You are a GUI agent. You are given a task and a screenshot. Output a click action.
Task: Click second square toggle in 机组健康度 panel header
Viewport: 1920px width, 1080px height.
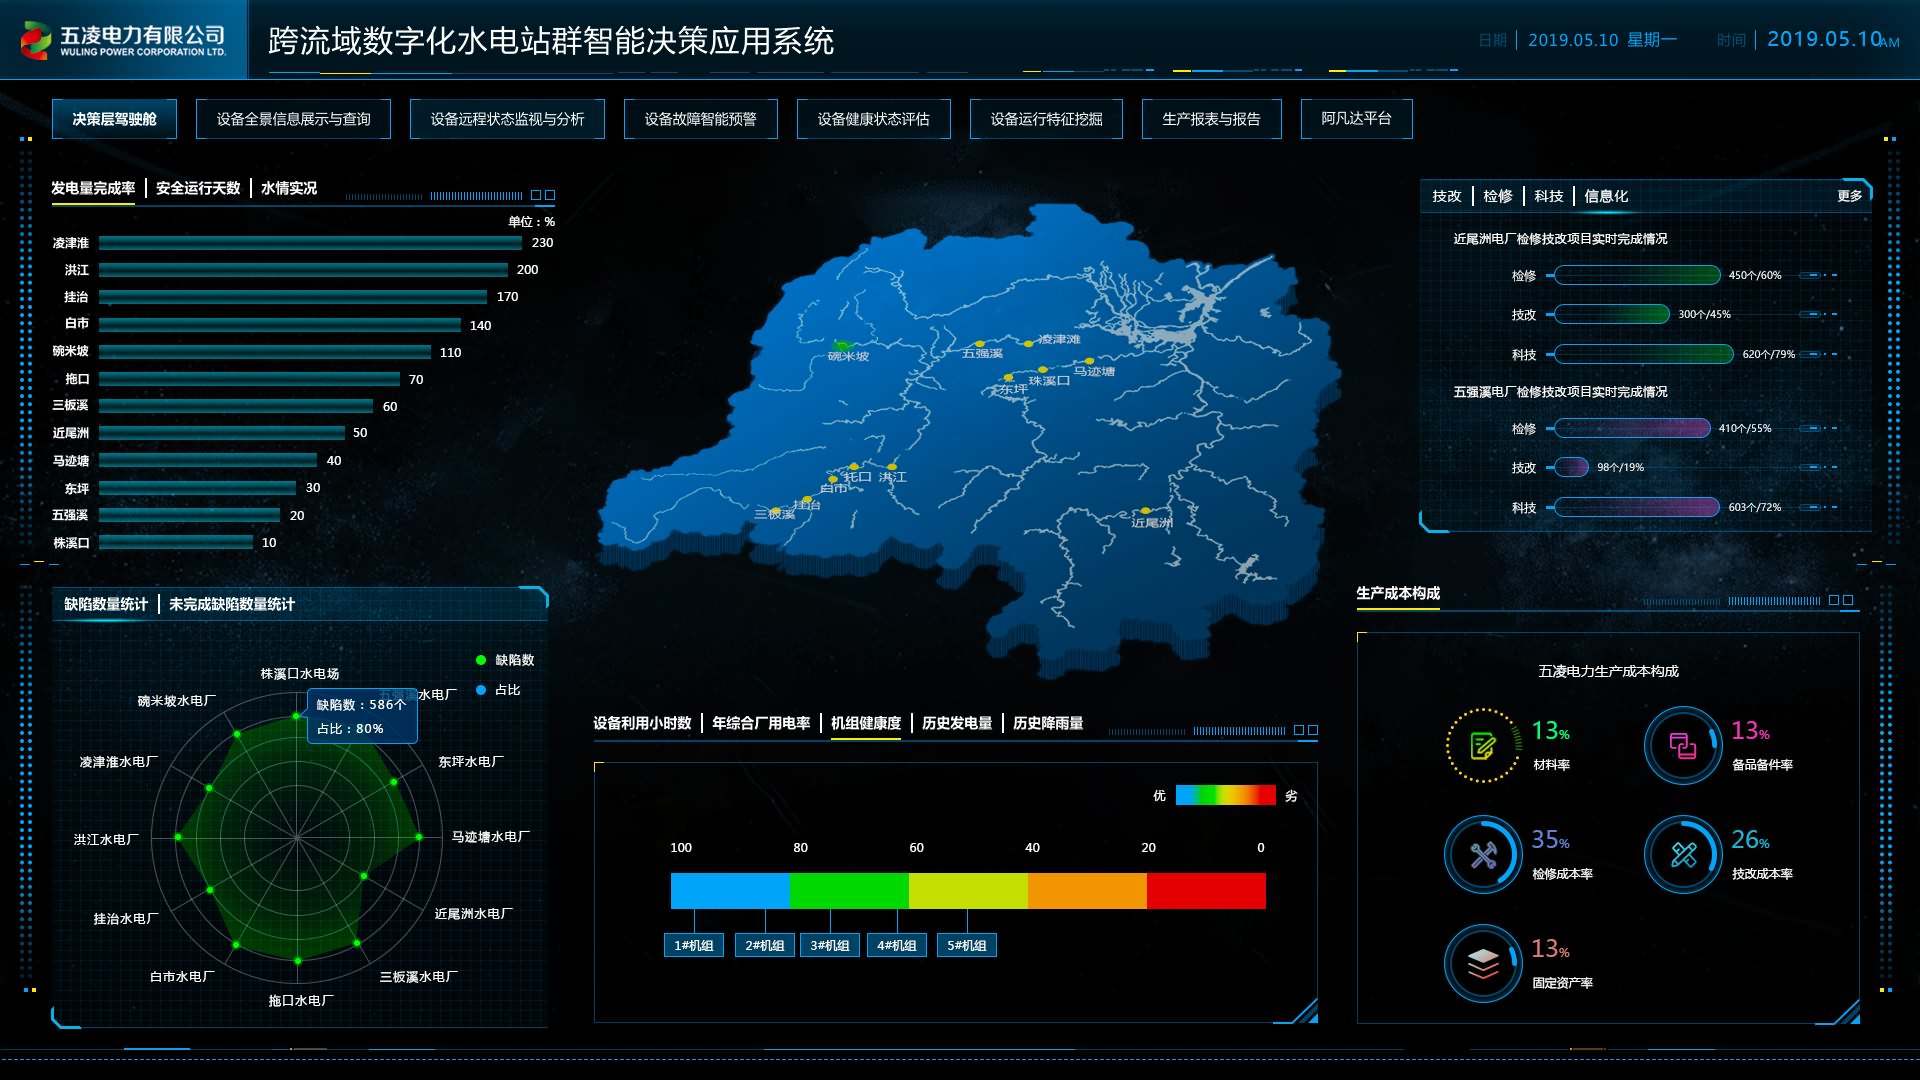tap(1313, 730)
